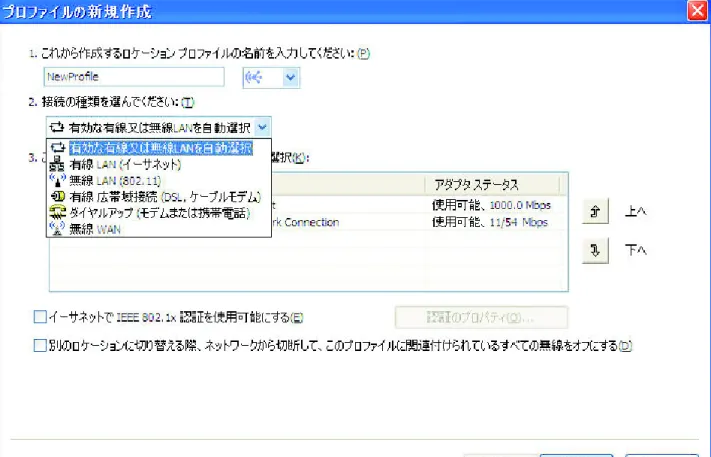Click the 有効な有線又は無線LANを自動選択 combo box field

[x=159, y=127]
